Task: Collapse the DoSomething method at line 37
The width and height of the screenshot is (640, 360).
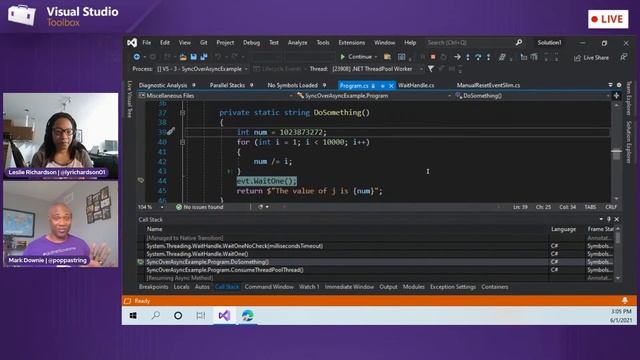Action: (182, 113)
